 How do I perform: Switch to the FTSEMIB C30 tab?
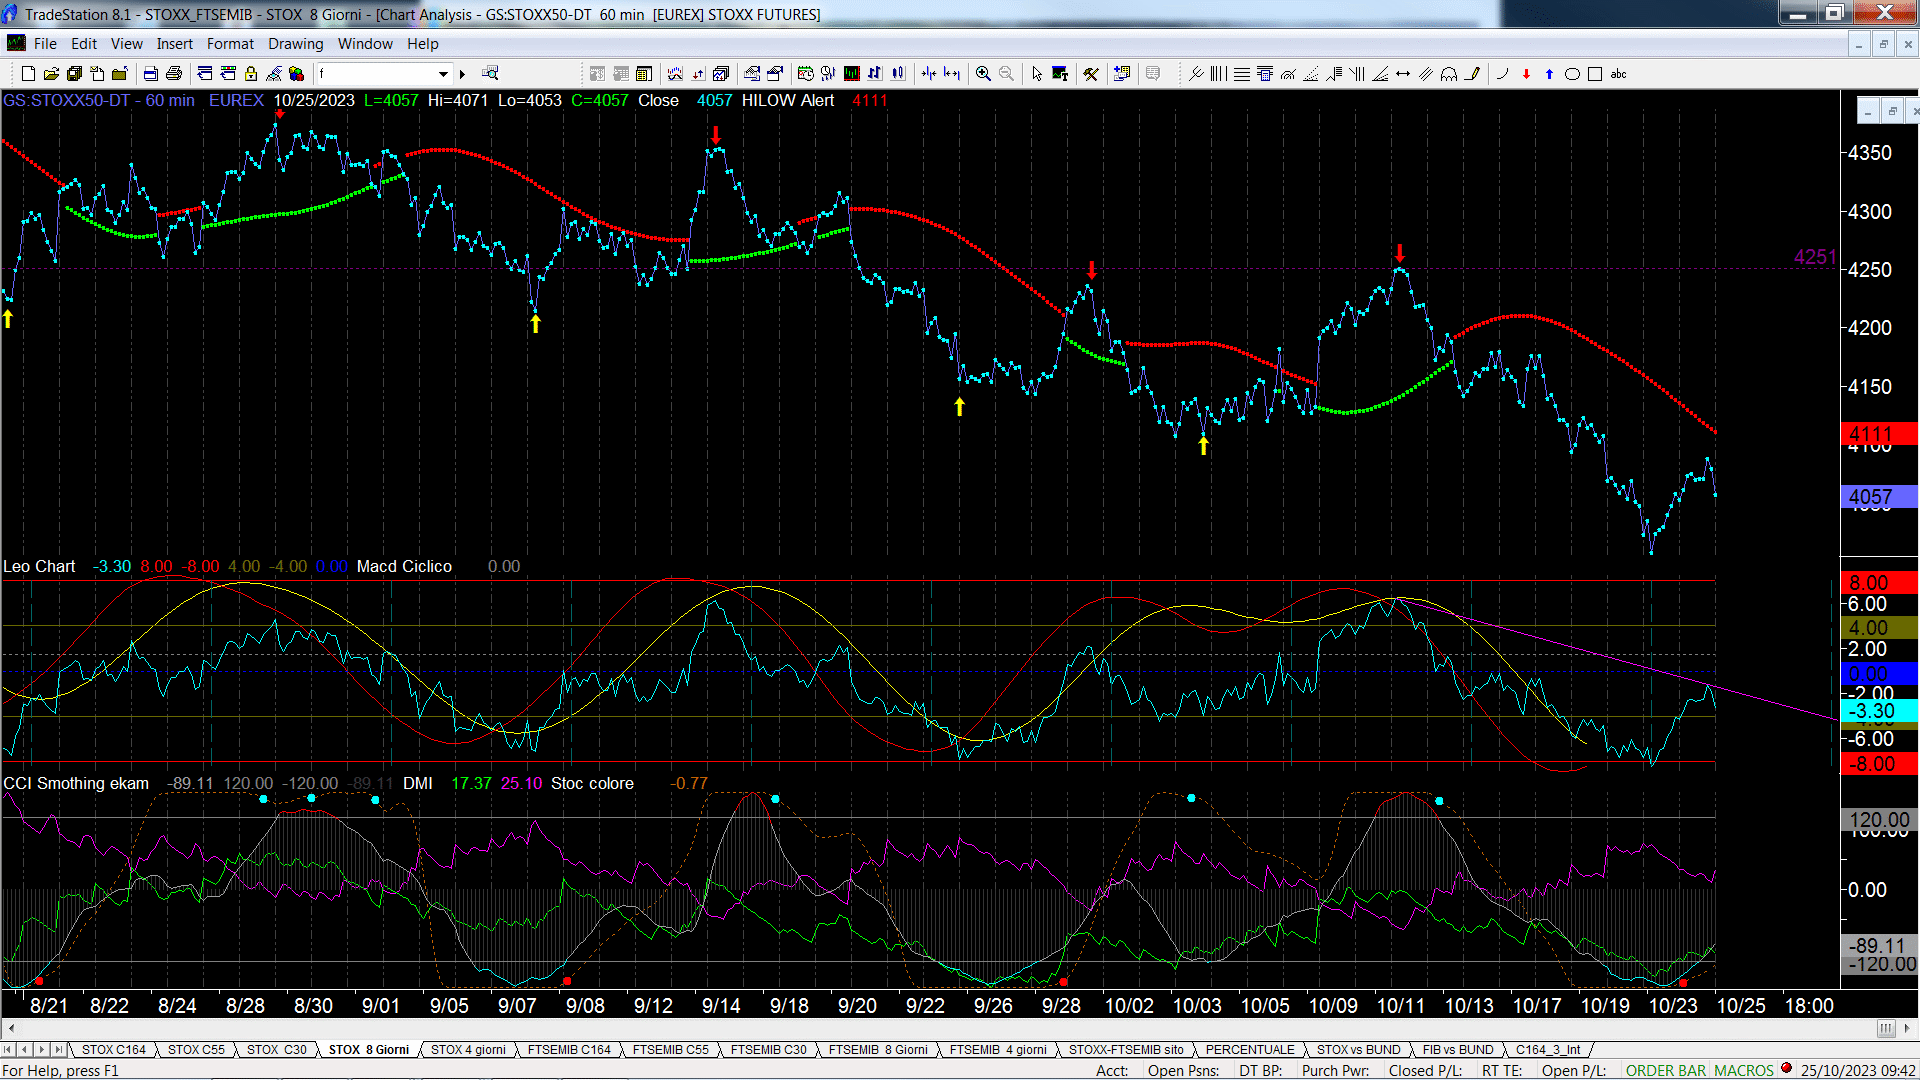click(768, 1050)
